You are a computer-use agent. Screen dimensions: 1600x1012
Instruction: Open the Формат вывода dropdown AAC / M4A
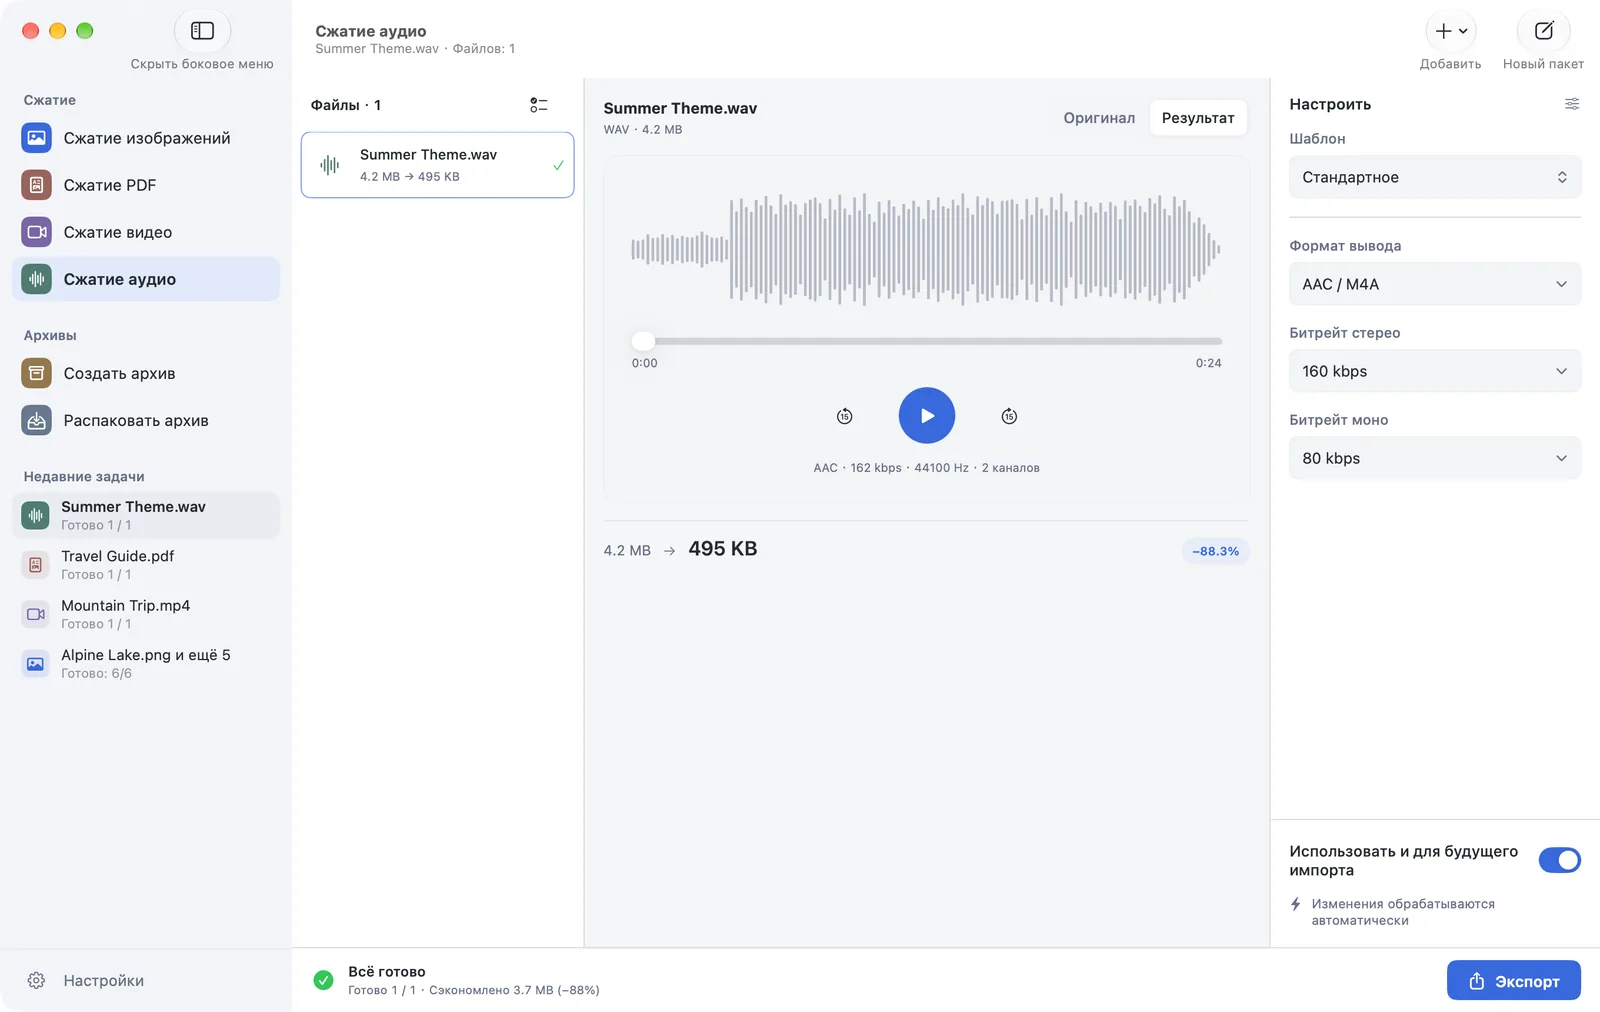(1435, 284)
